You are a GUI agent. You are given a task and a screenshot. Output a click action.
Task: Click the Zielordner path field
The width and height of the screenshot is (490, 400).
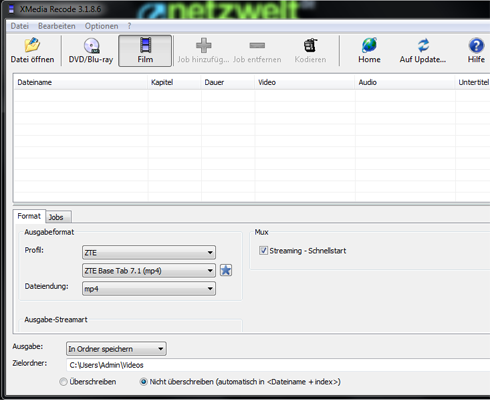pyautogui.click(x=278, y=365)
